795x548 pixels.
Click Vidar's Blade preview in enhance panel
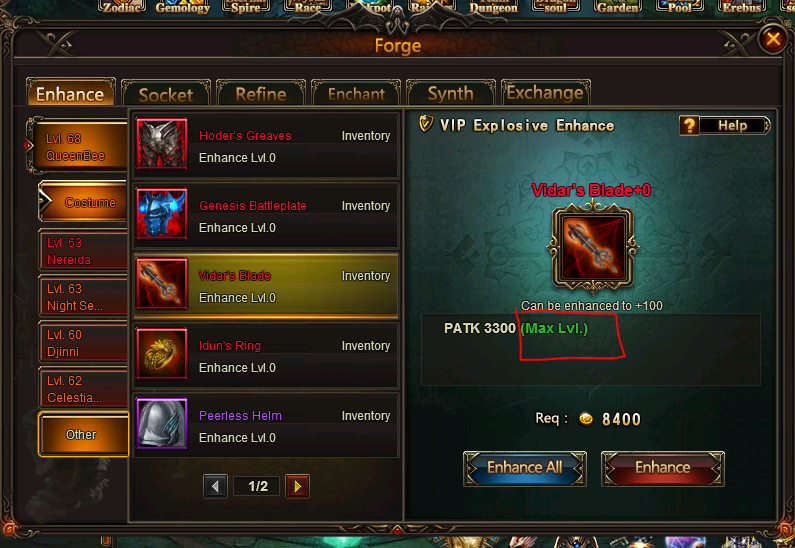(592, 248)
